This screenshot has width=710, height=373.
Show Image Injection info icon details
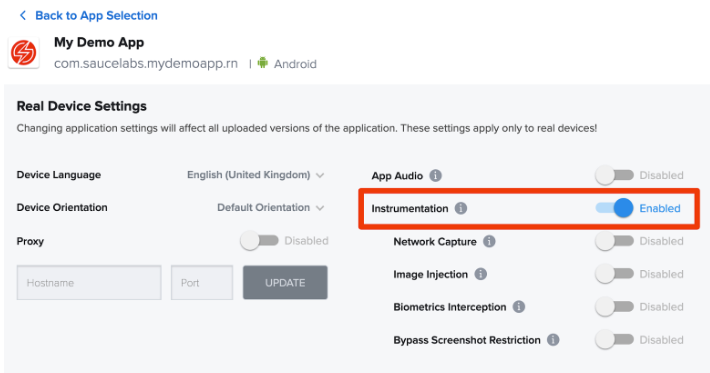[x=480, y=274]
